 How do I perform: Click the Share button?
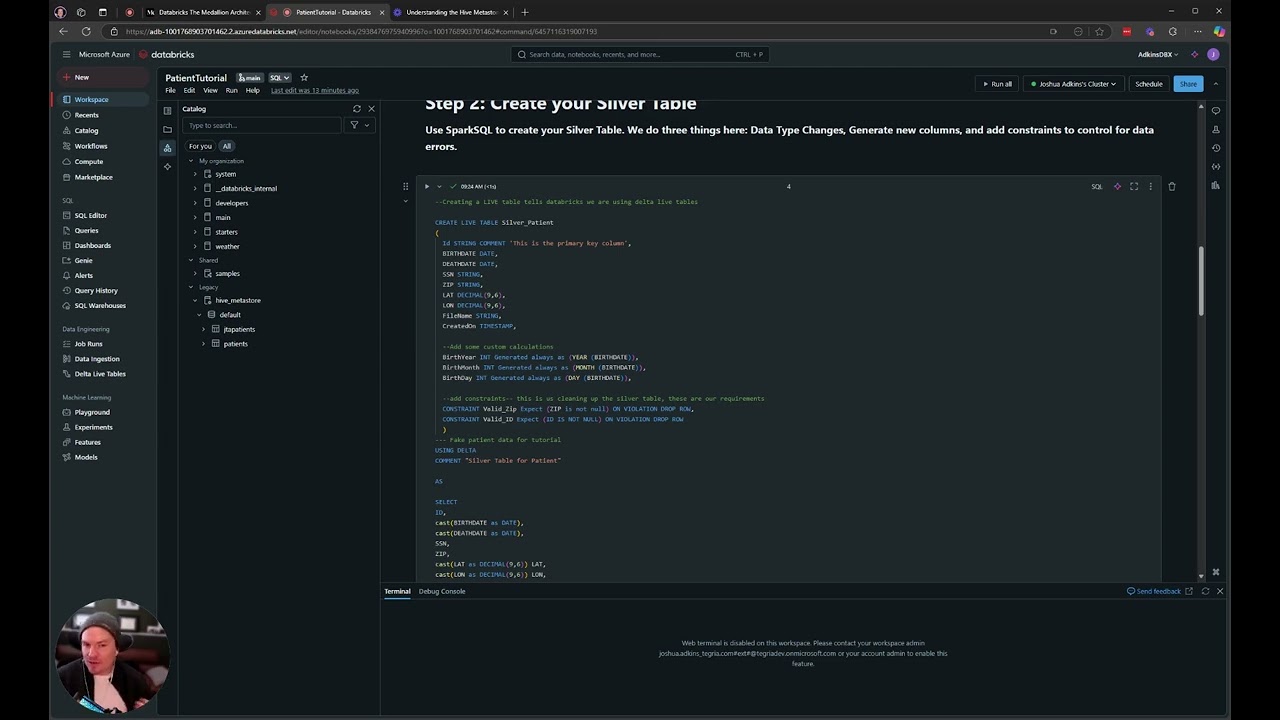(1188, 84)
